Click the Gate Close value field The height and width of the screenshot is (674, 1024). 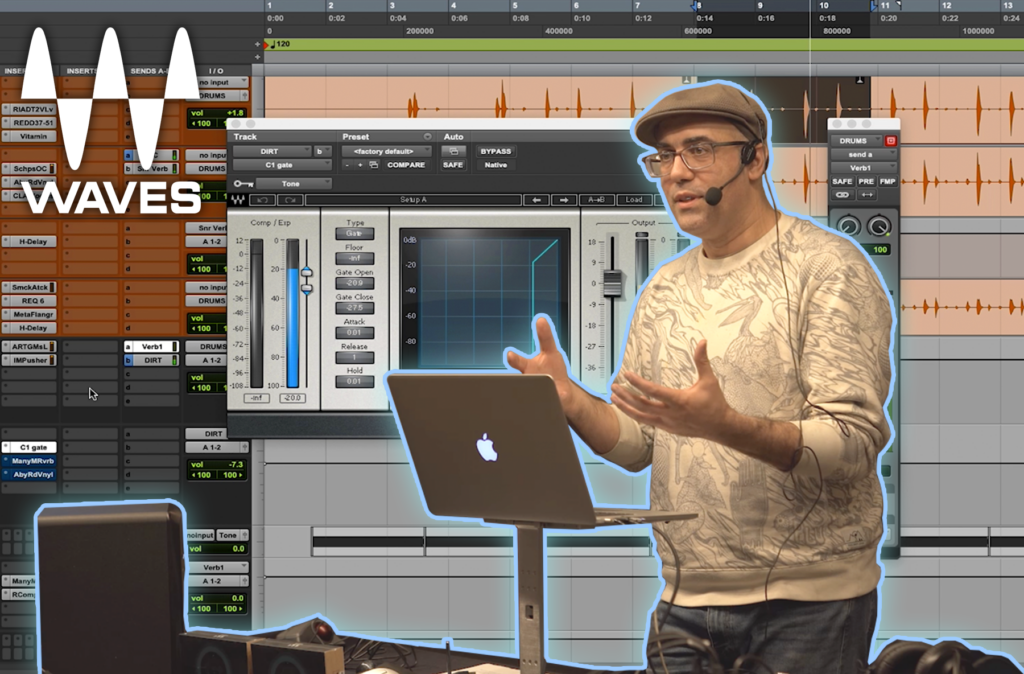tap(355, 308)
